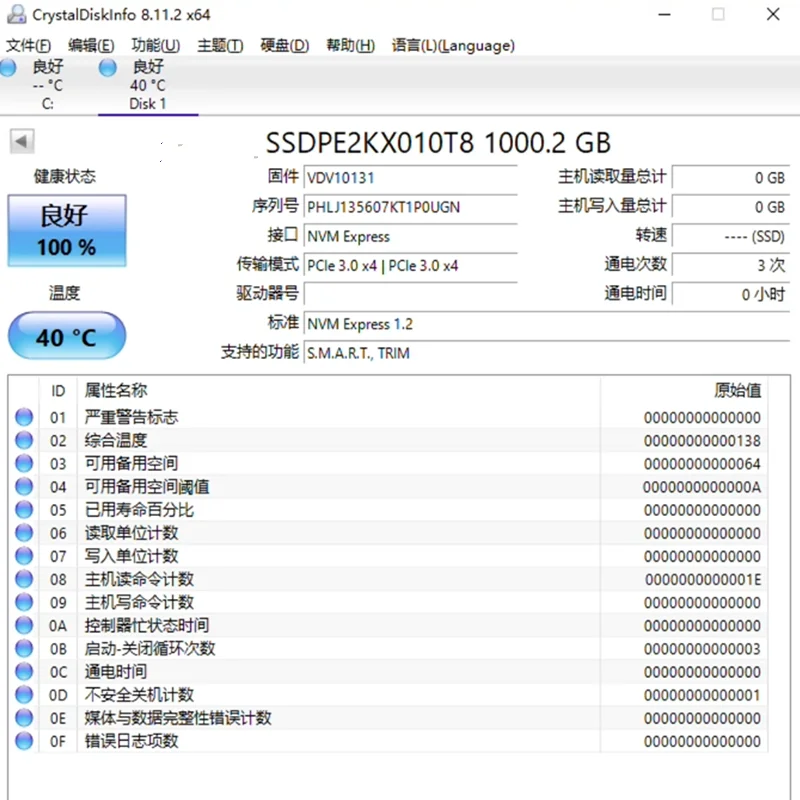Click status orb for attribute 02 综合温度
The image size is (800, 800).
click(24, 440)
